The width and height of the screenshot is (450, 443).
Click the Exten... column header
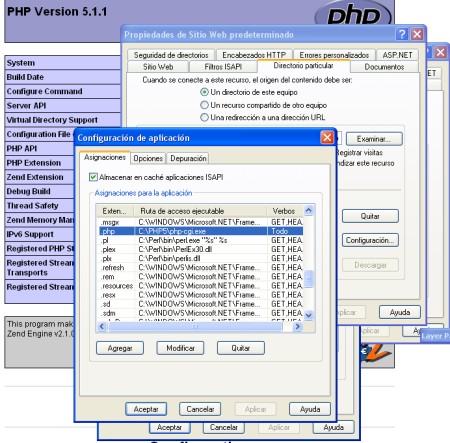115,211
